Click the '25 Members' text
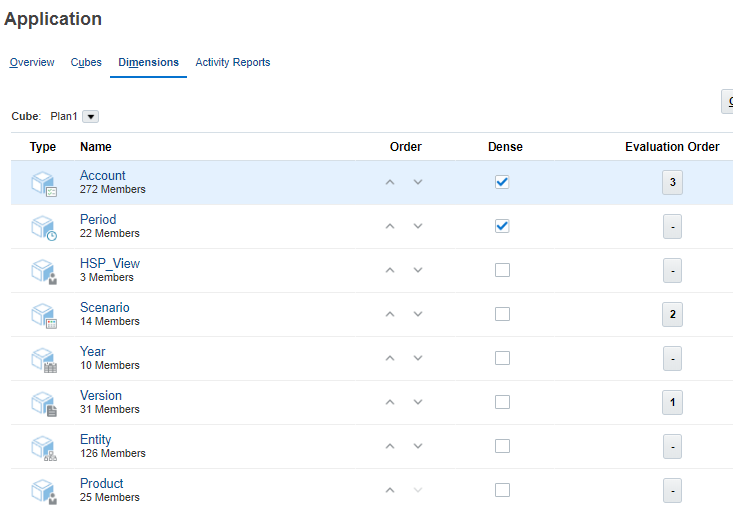 pos(110,497)
